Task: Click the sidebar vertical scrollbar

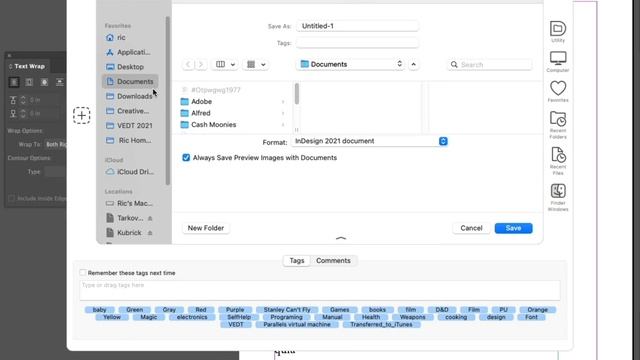Action: [167, 101]
